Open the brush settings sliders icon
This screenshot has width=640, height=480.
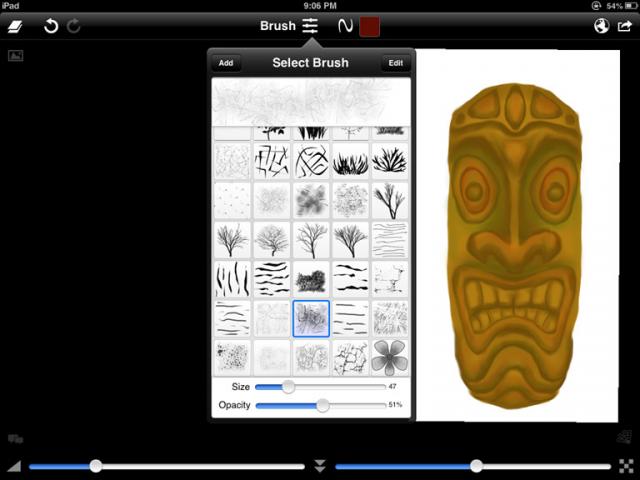pos(311,26)
